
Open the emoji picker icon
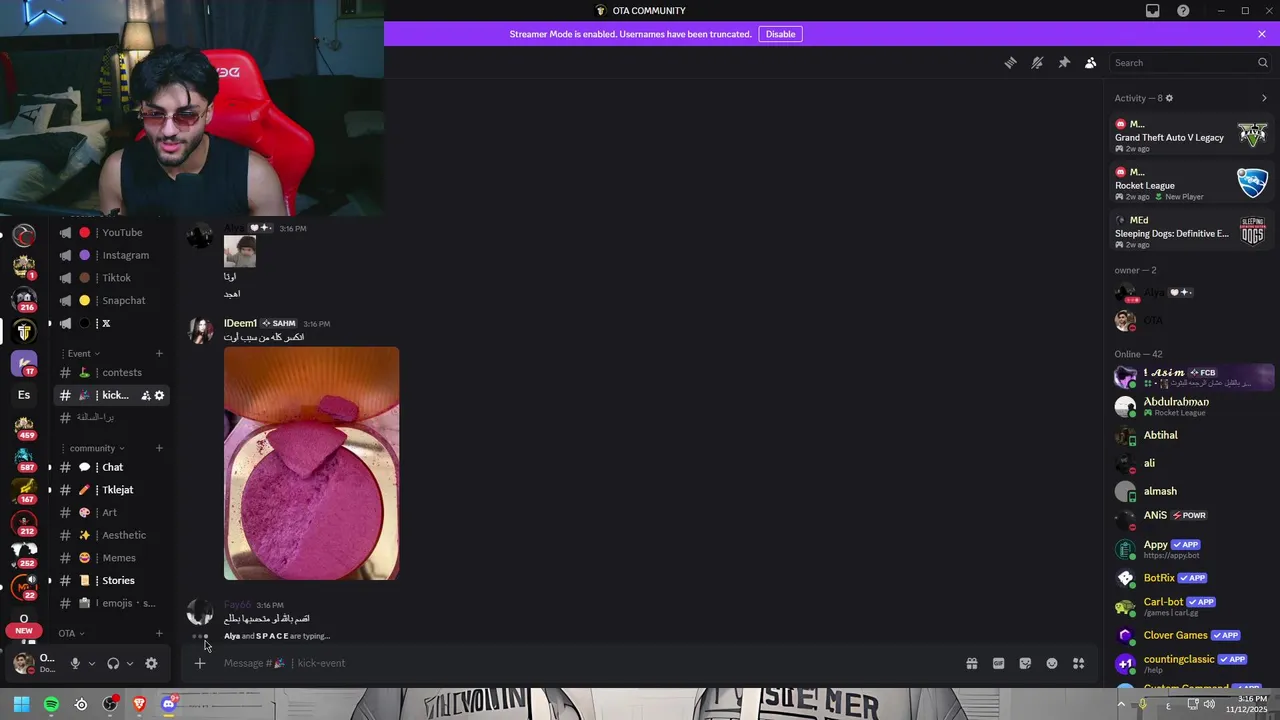coord(1052,663)
